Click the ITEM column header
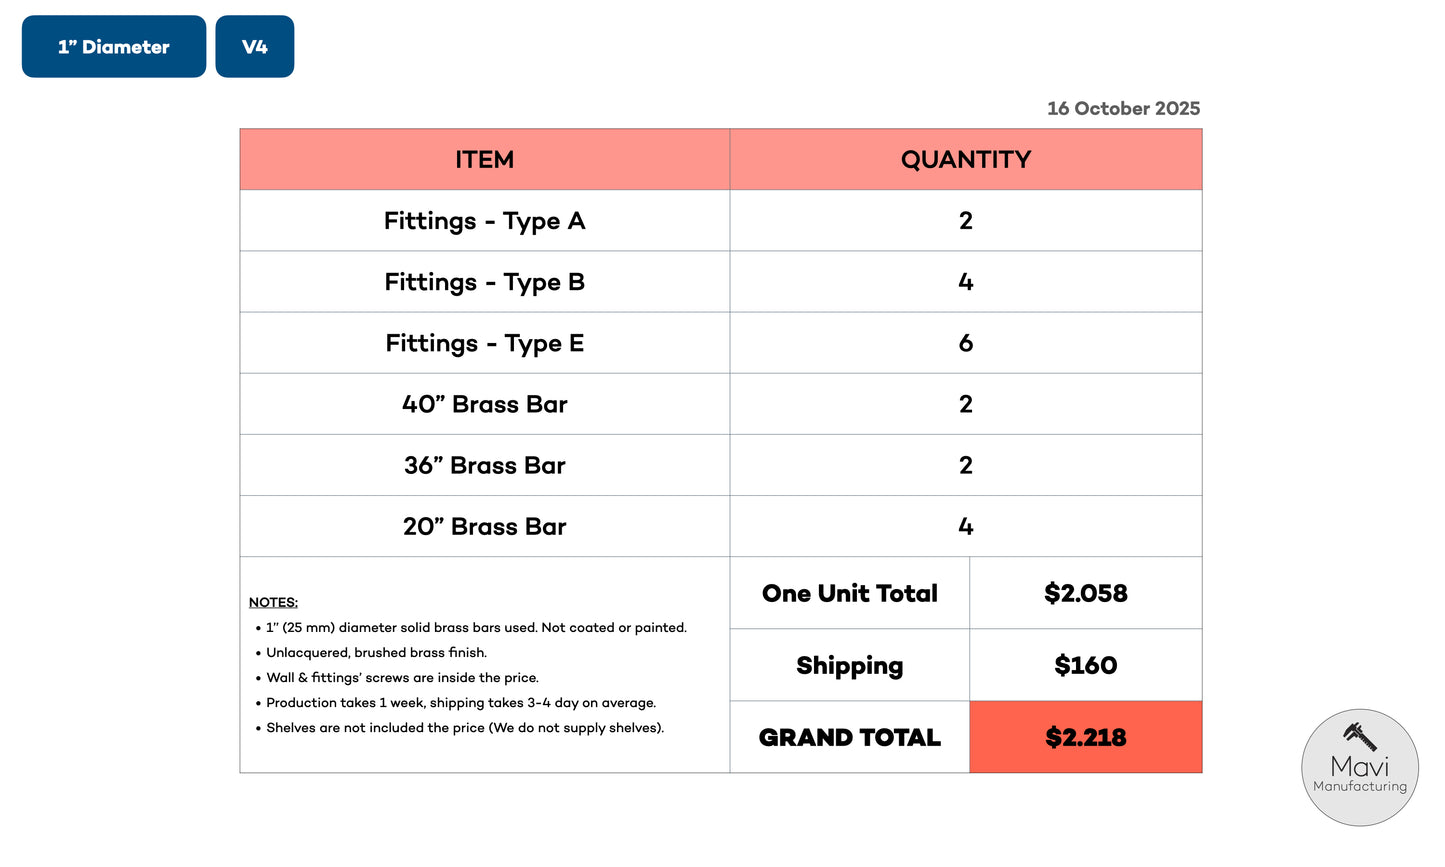Viewport: 1445px width, 867px height. point(485,160)
